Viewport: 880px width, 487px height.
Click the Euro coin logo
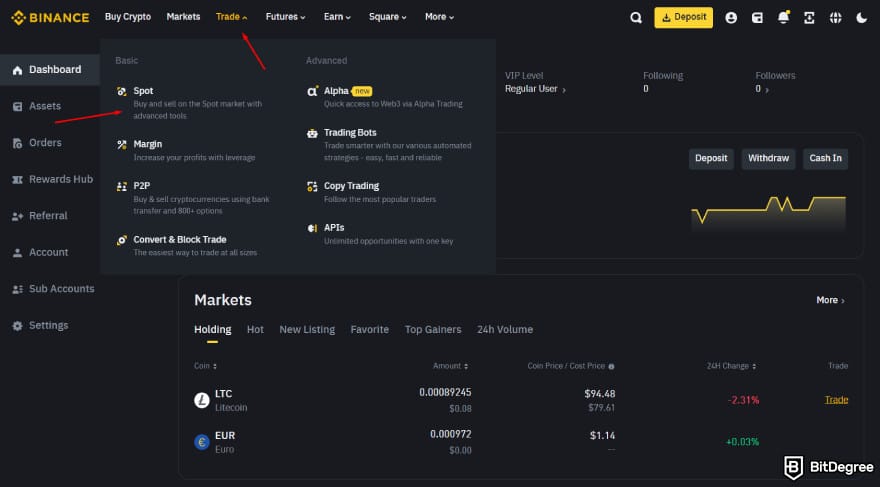(201, 442)
